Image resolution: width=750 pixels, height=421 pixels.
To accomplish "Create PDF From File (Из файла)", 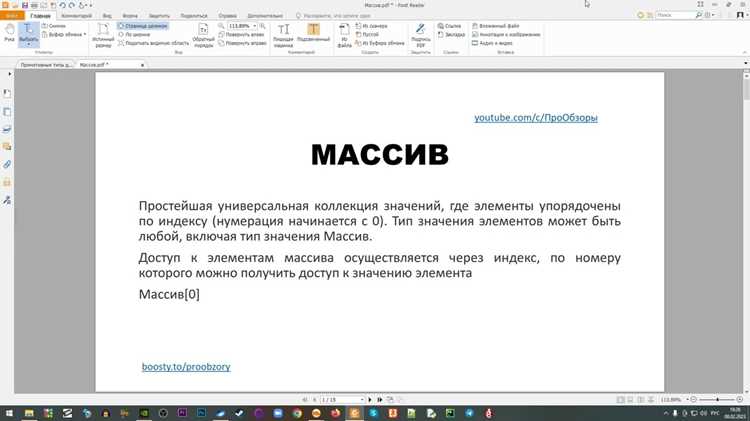I will pos(344,35).
